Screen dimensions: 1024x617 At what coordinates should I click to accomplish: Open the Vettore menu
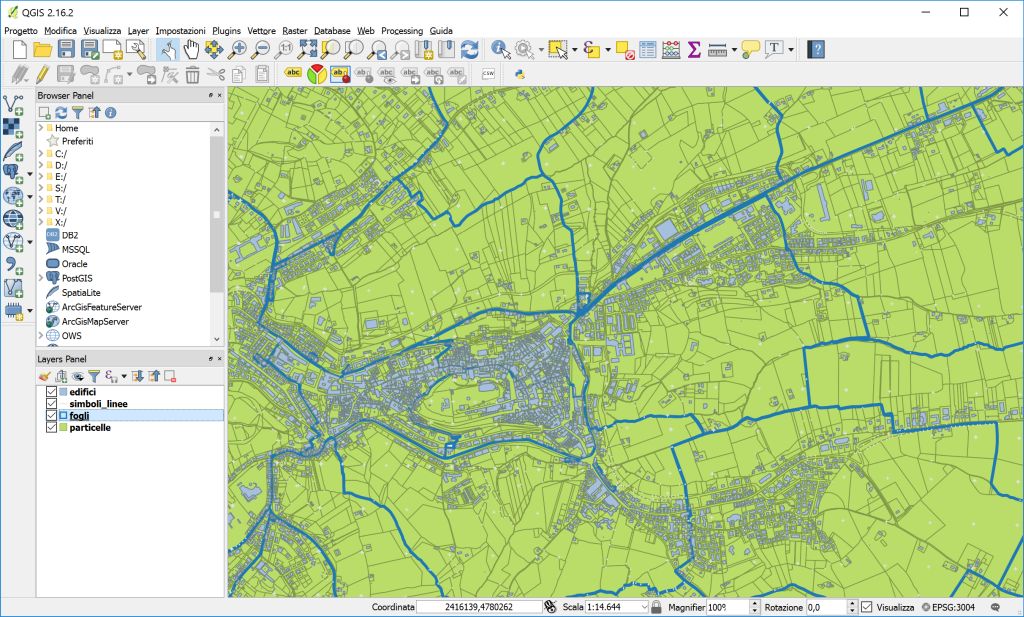point(261,31)
